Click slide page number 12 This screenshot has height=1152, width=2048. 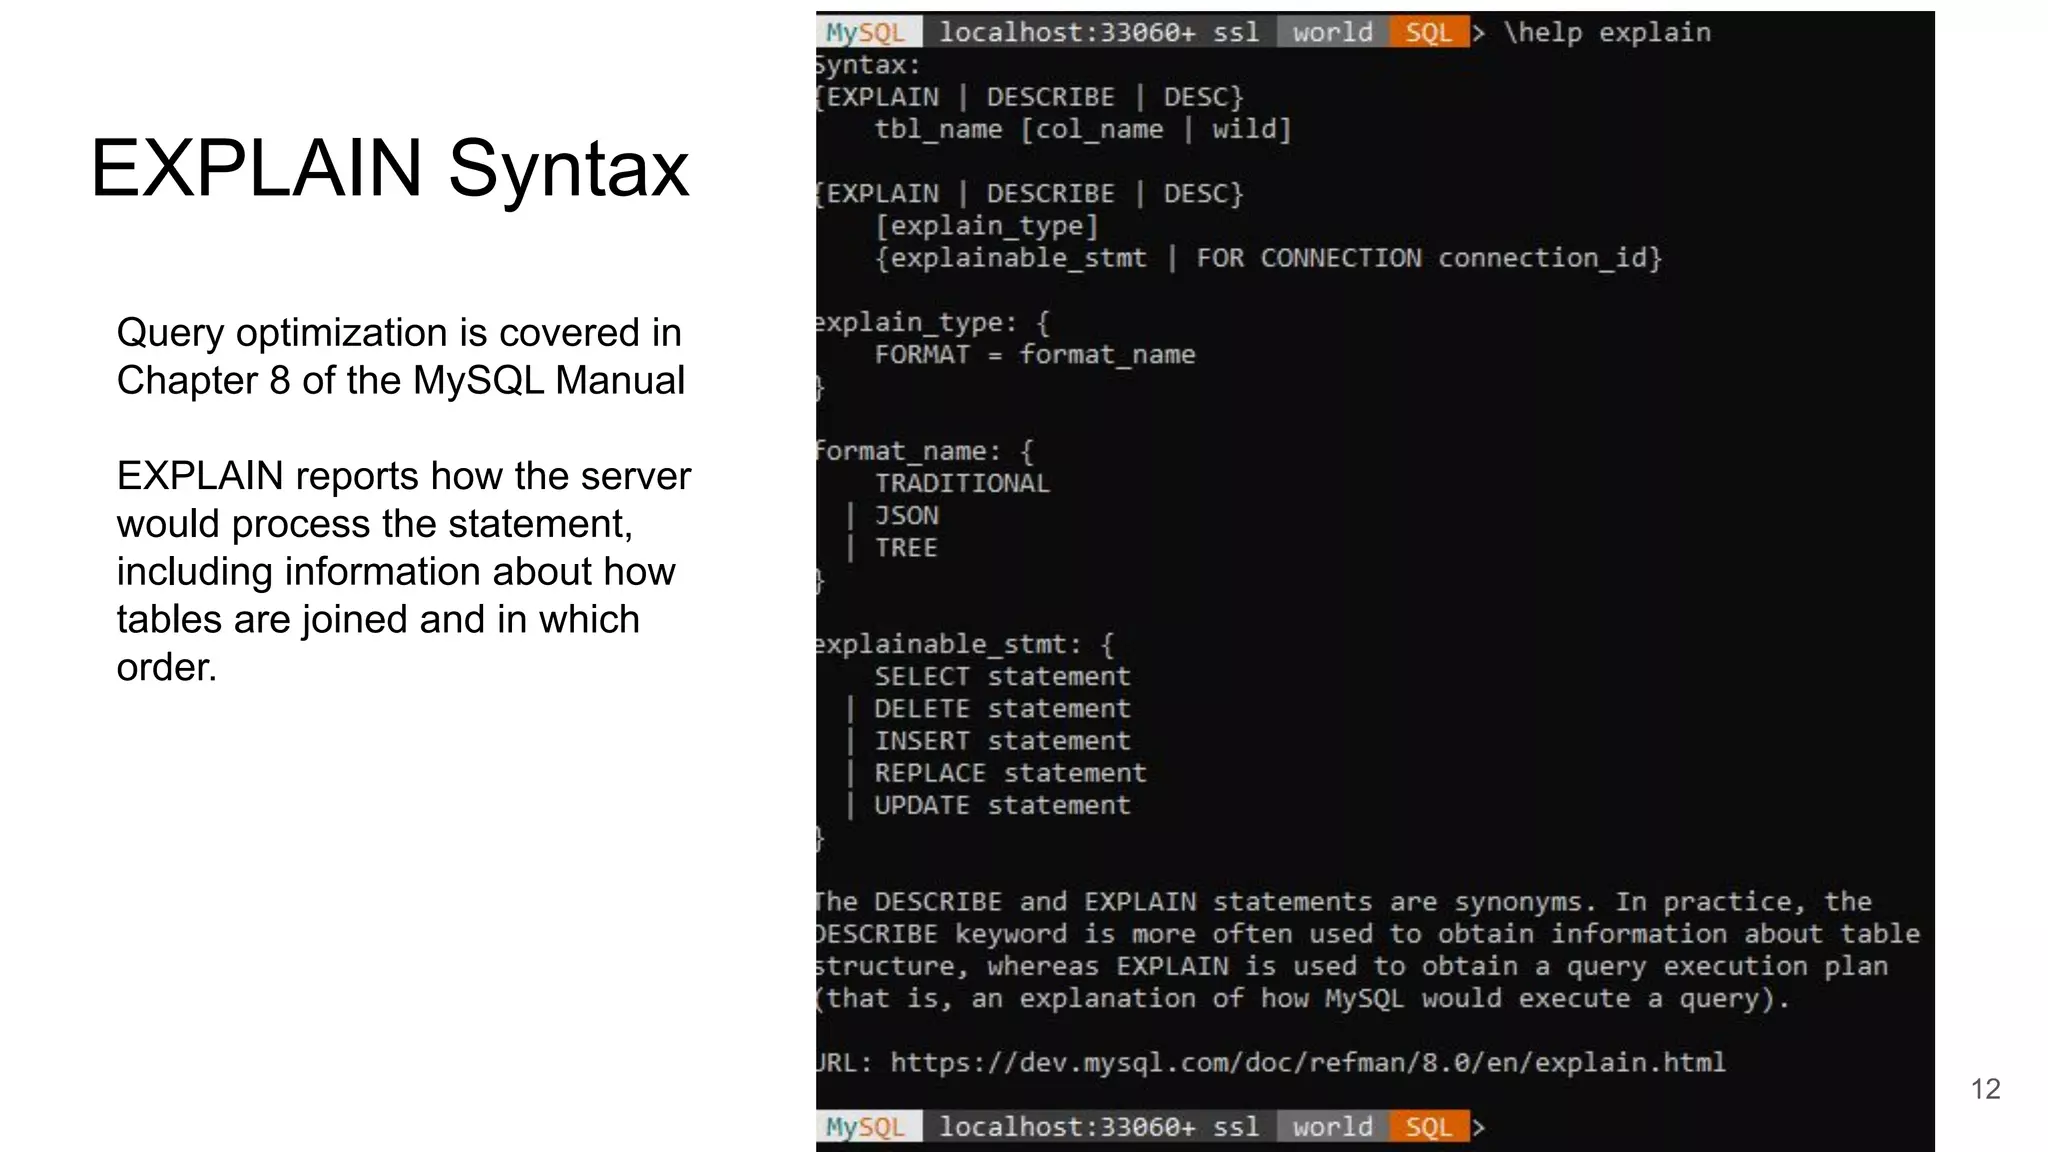tap(1985, 1089)
